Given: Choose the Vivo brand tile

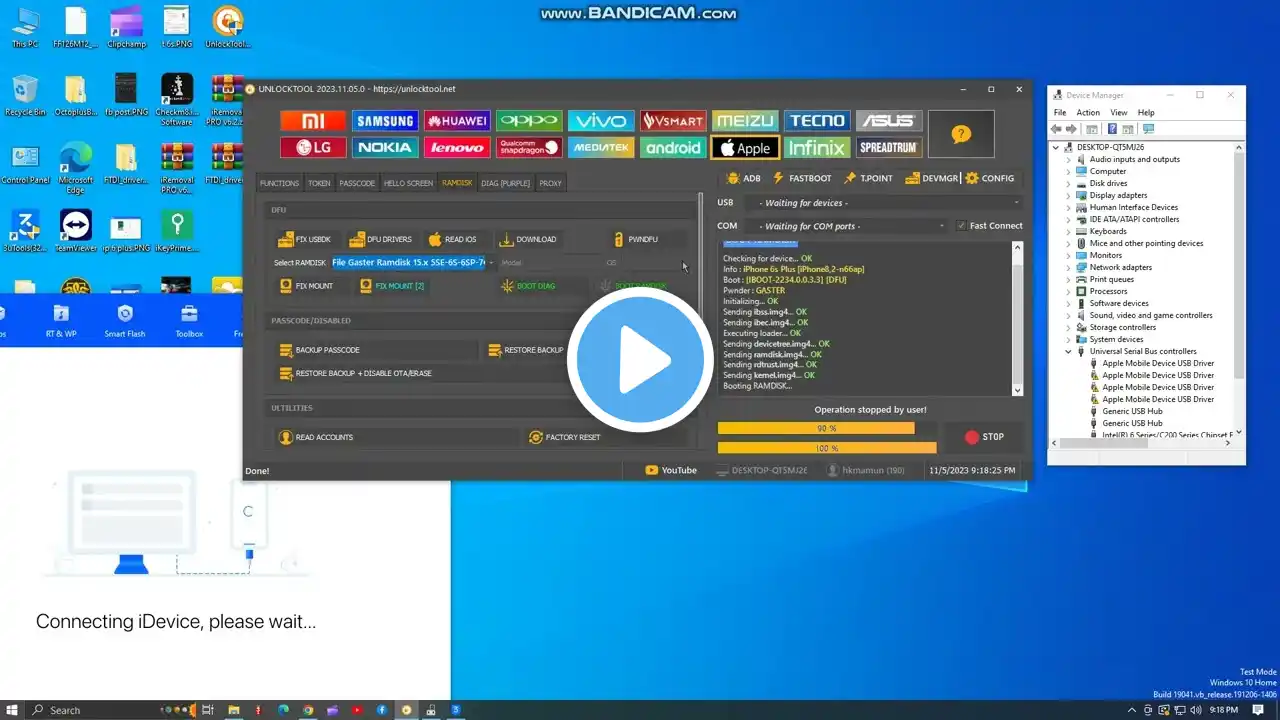Looking at the screenshot, I should tap(601, 121).
